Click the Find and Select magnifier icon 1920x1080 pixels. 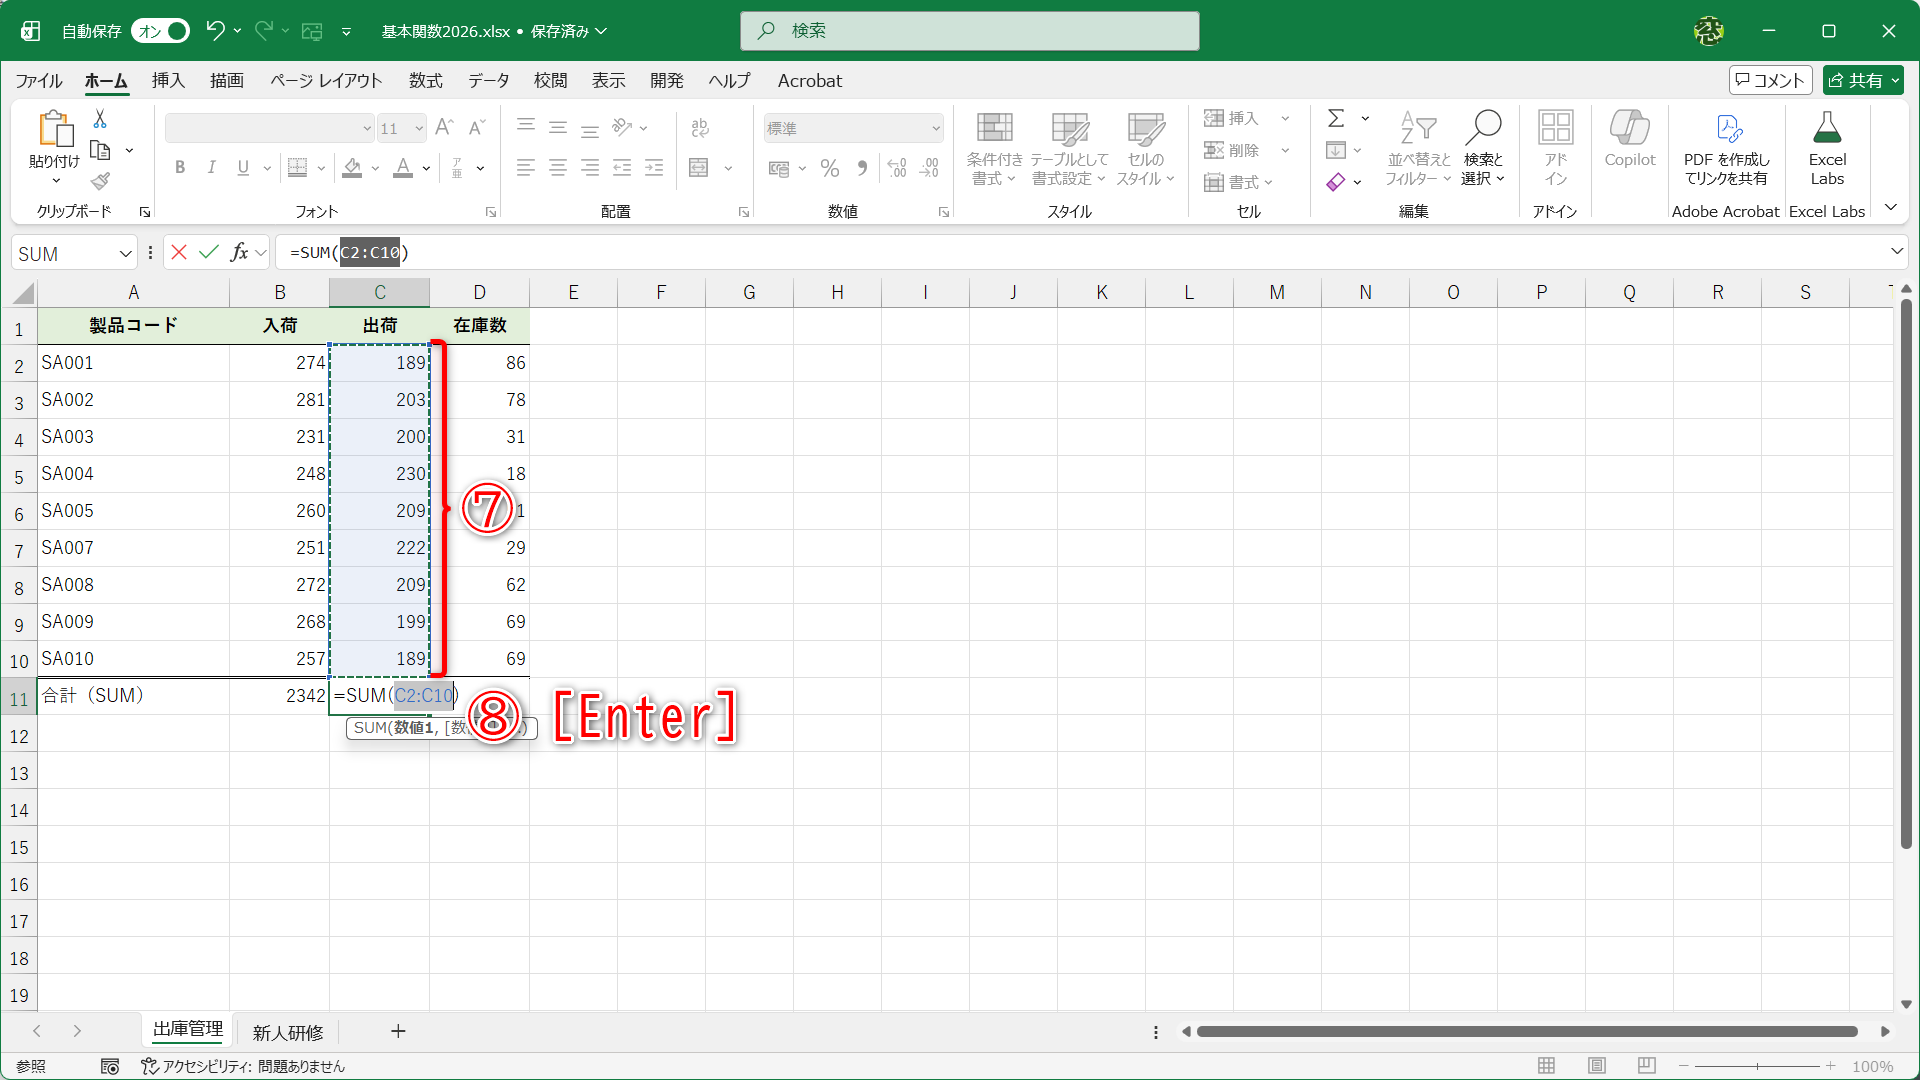1483,128
